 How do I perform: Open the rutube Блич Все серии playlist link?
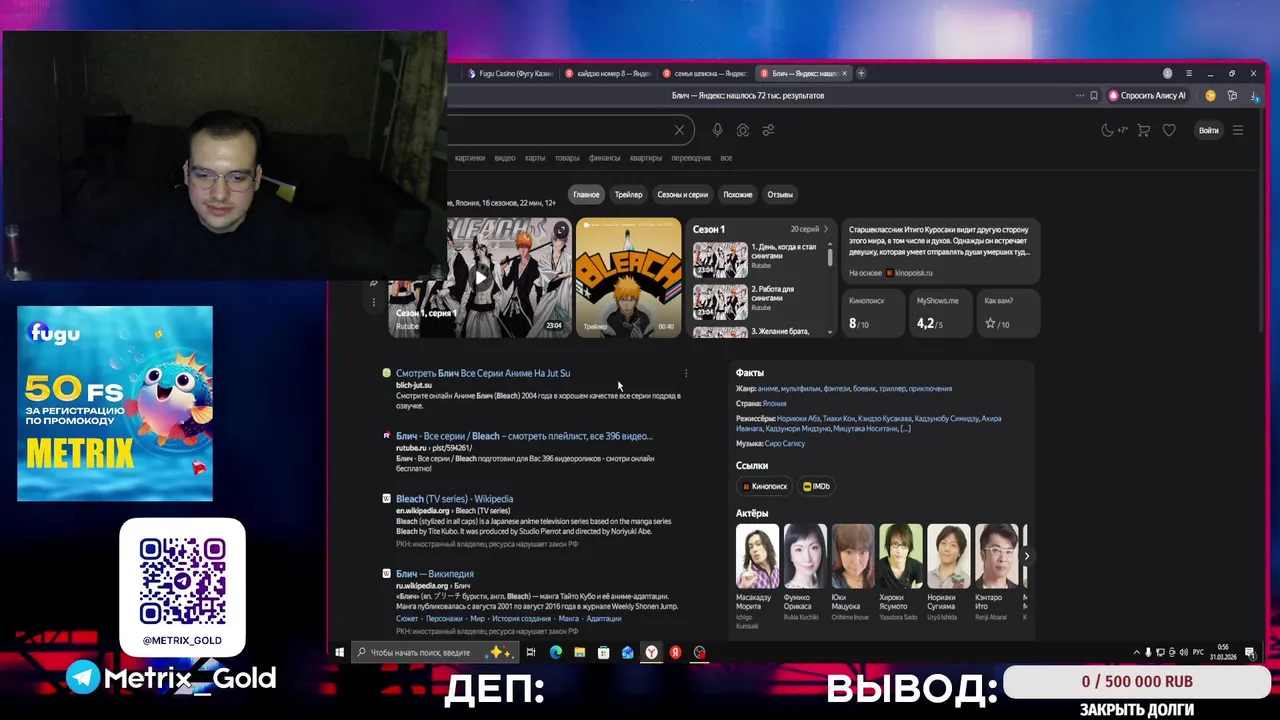point(524,436)
